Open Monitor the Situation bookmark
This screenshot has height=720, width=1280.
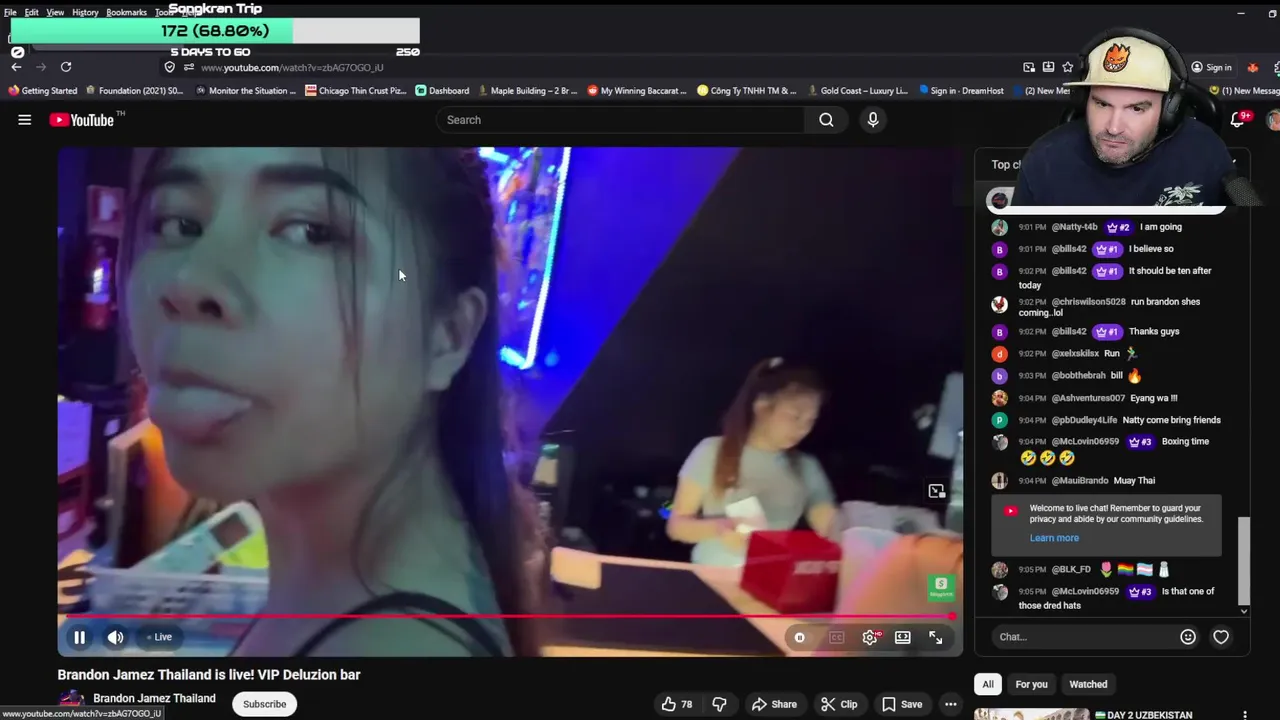[x=246, y=91]
